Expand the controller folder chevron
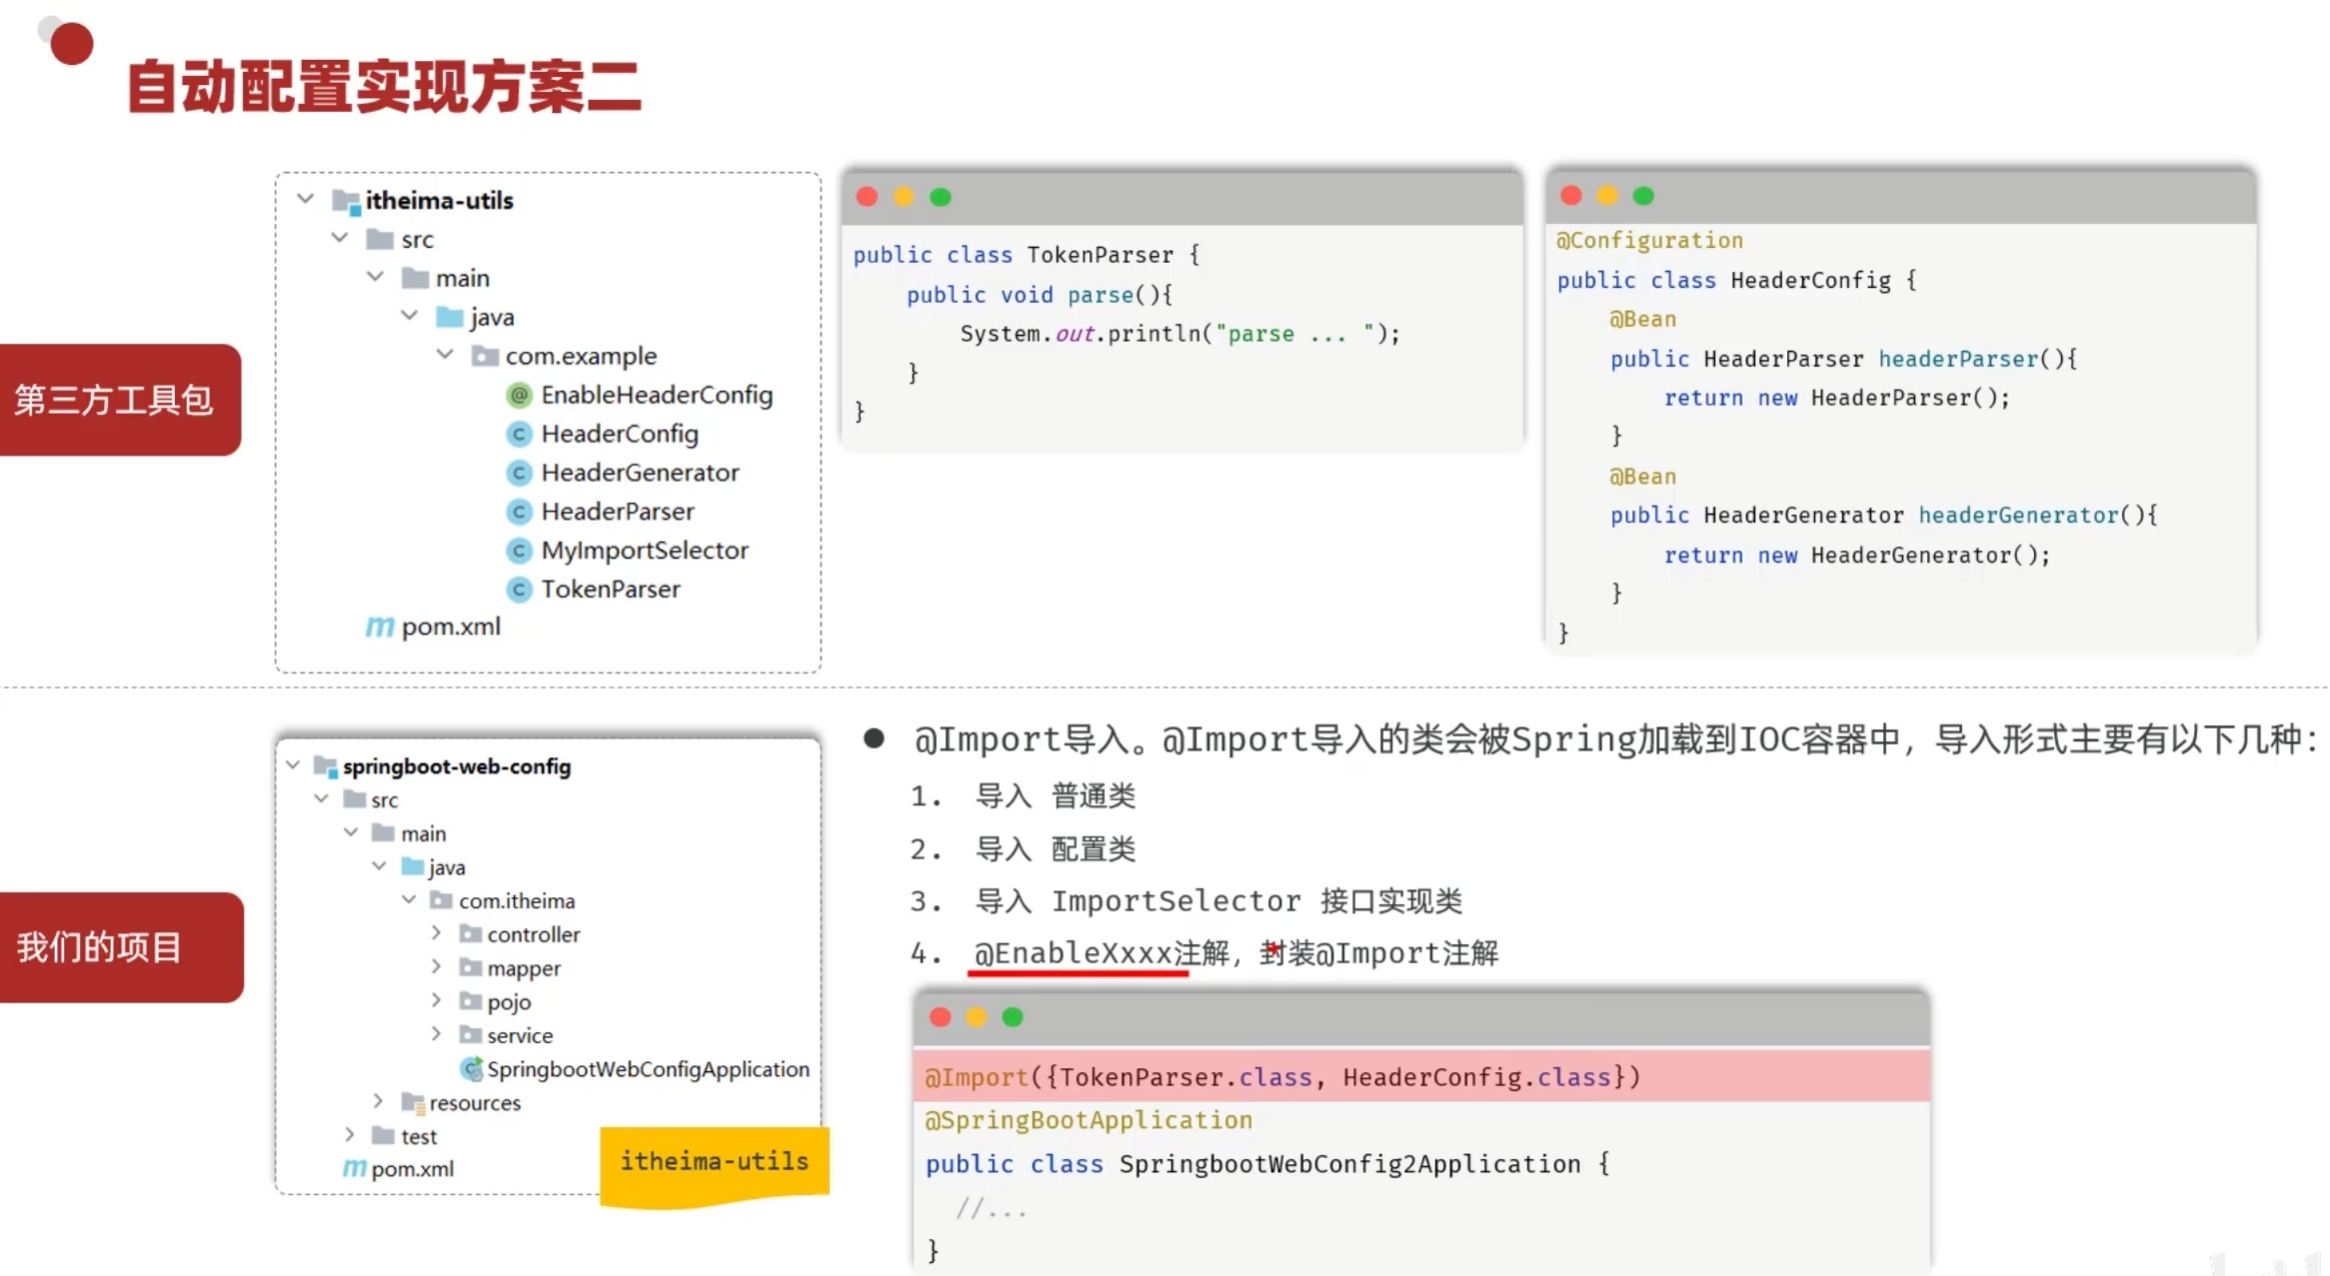 [436, 933]
